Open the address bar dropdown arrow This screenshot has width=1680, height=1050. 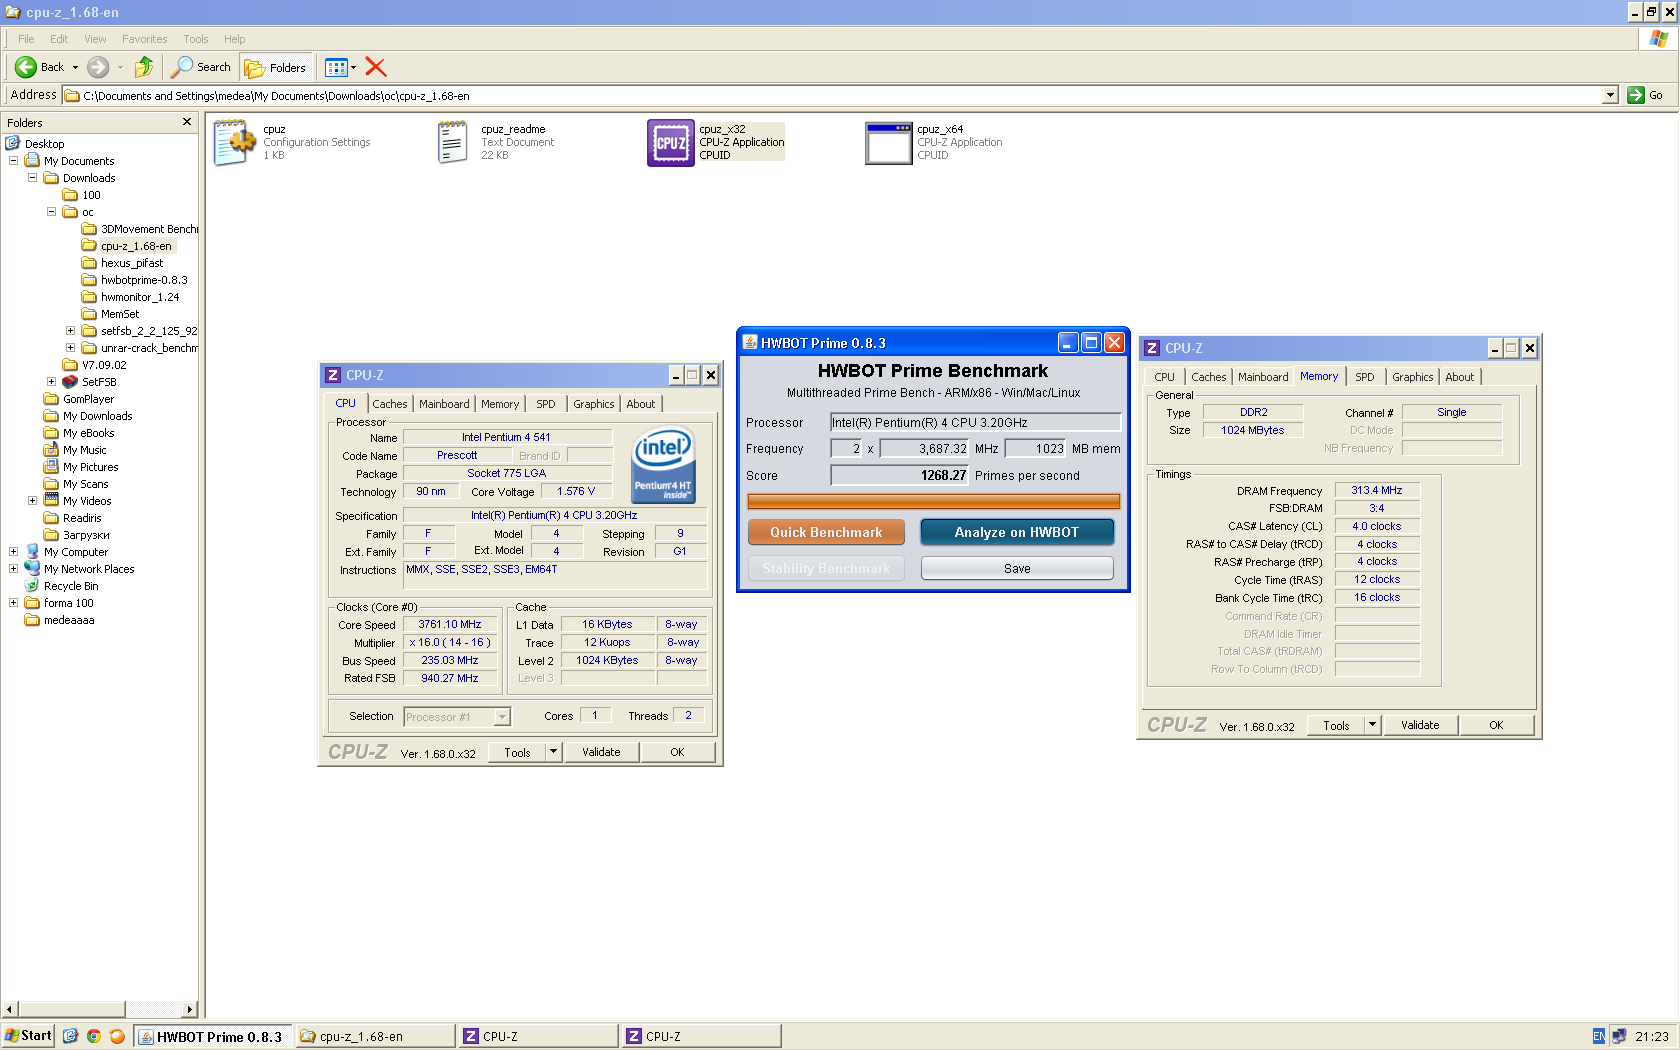click(1610, 95)
